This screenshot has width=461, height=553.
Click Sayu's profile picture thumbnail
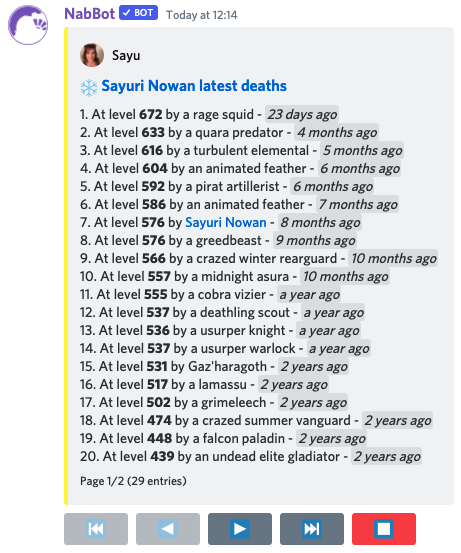coord(92,55)
